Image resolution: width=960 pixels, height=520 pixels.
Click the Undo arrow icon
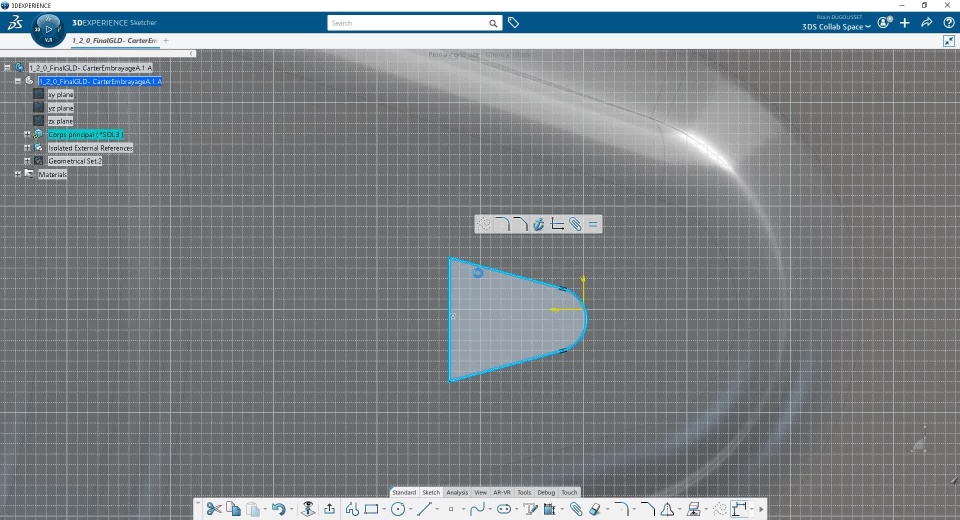tap(279, 509)
